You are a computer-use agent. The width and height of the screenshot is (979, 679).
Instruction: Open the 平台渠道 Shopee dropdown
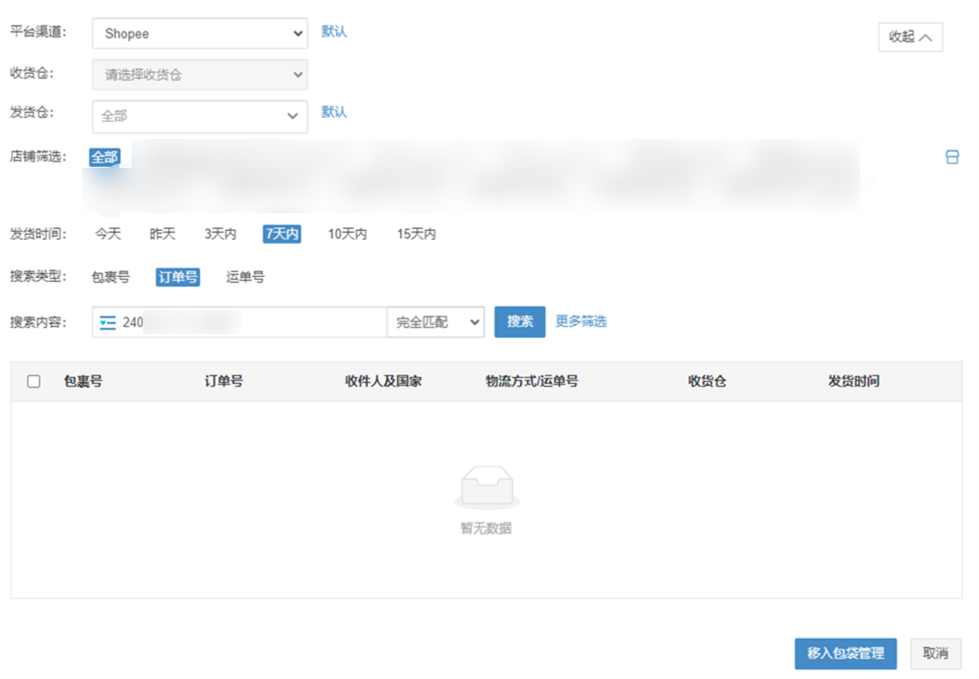(x=200, y=33)
